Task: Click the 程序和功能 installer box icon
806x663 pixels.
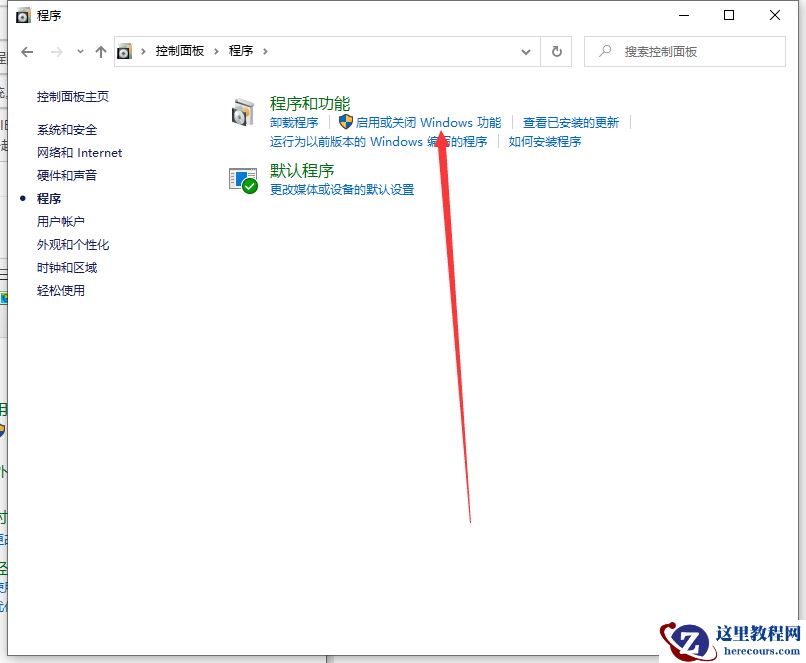Action: [242, 113]
